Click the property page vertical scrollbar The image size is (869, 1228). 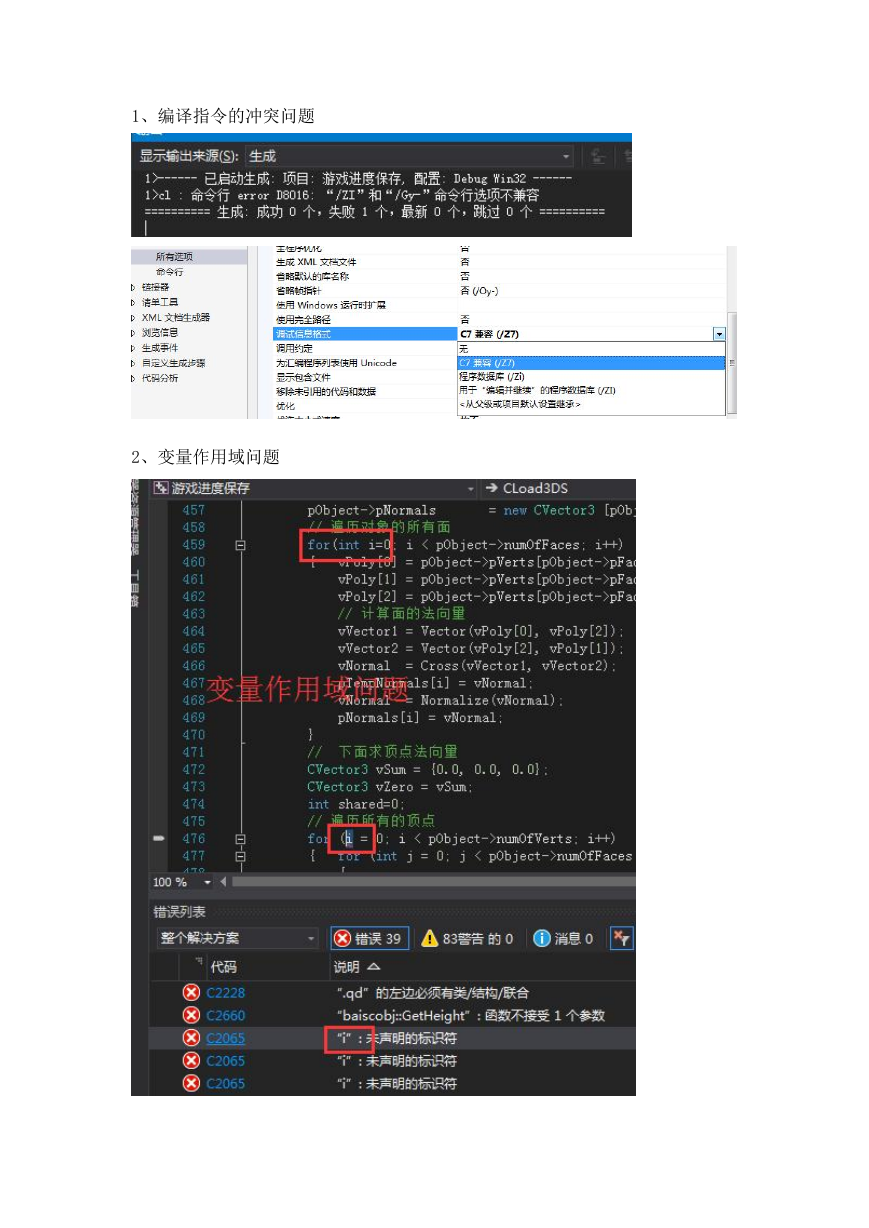tap(732, 364)
